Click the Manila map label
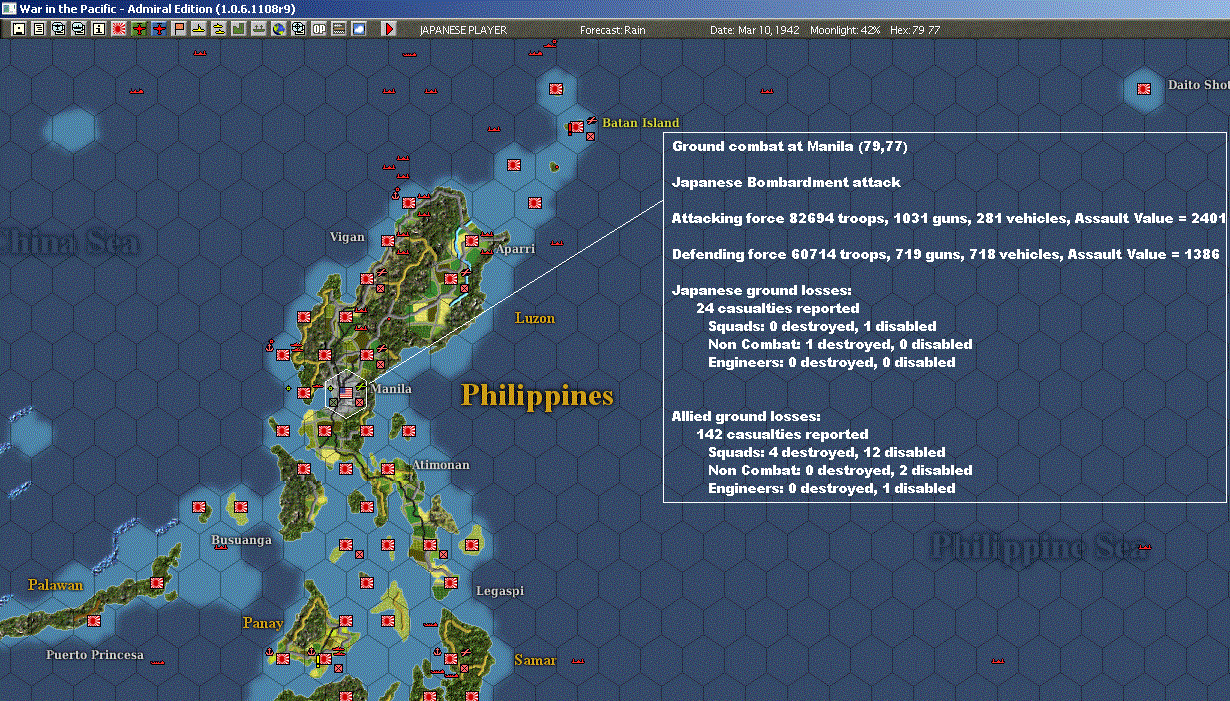This screenshot has height=701, width=1230. click(x=391, y=389)
